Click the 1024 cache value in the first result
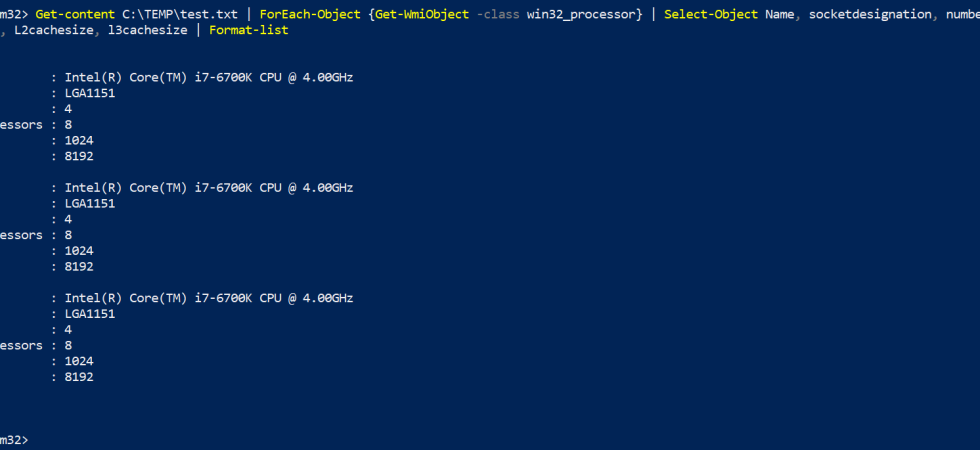The image size is (980, 450). pyautogui.click(x=79, y=141)
